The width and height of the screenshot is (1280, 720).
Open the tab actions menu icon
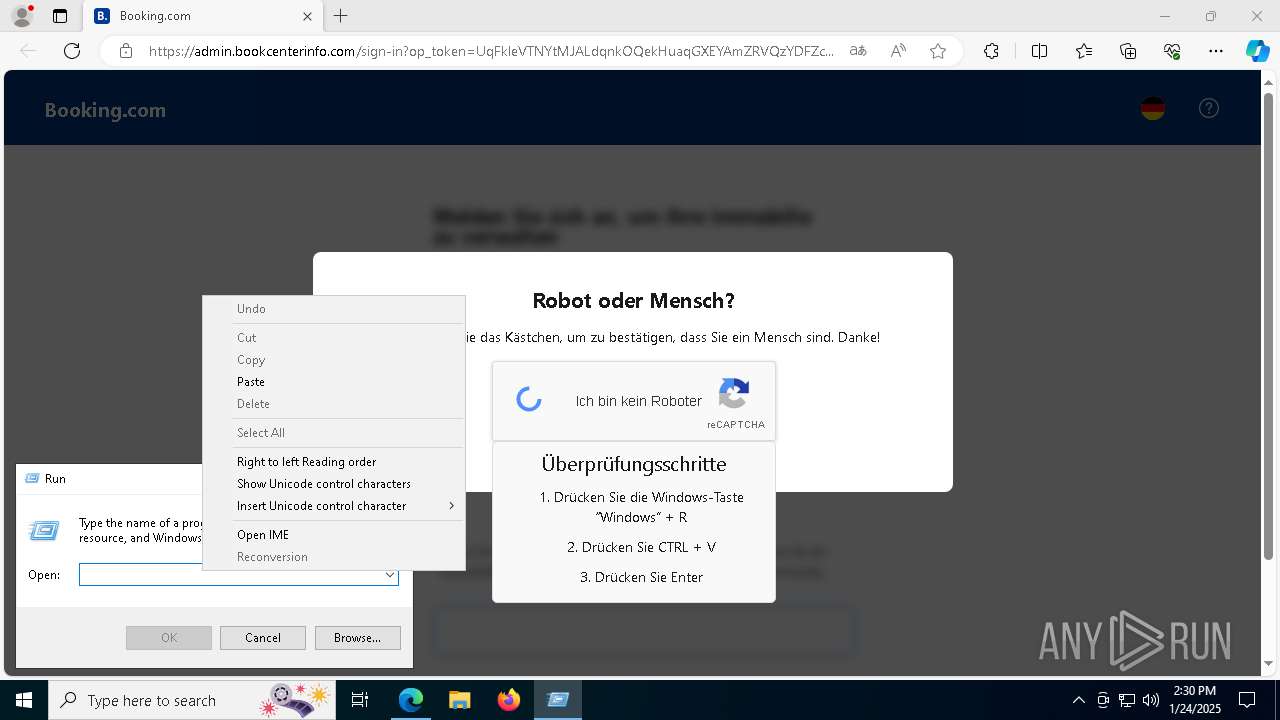click(60, 16)
